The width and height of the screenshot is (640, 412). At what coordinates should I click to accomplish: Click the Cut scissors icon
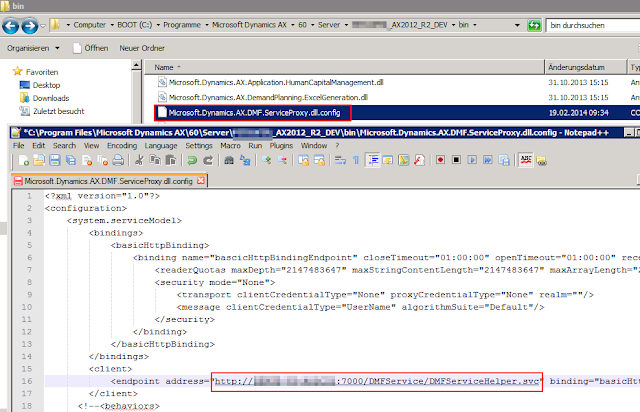pyautogui.click(x=139, y=160)
